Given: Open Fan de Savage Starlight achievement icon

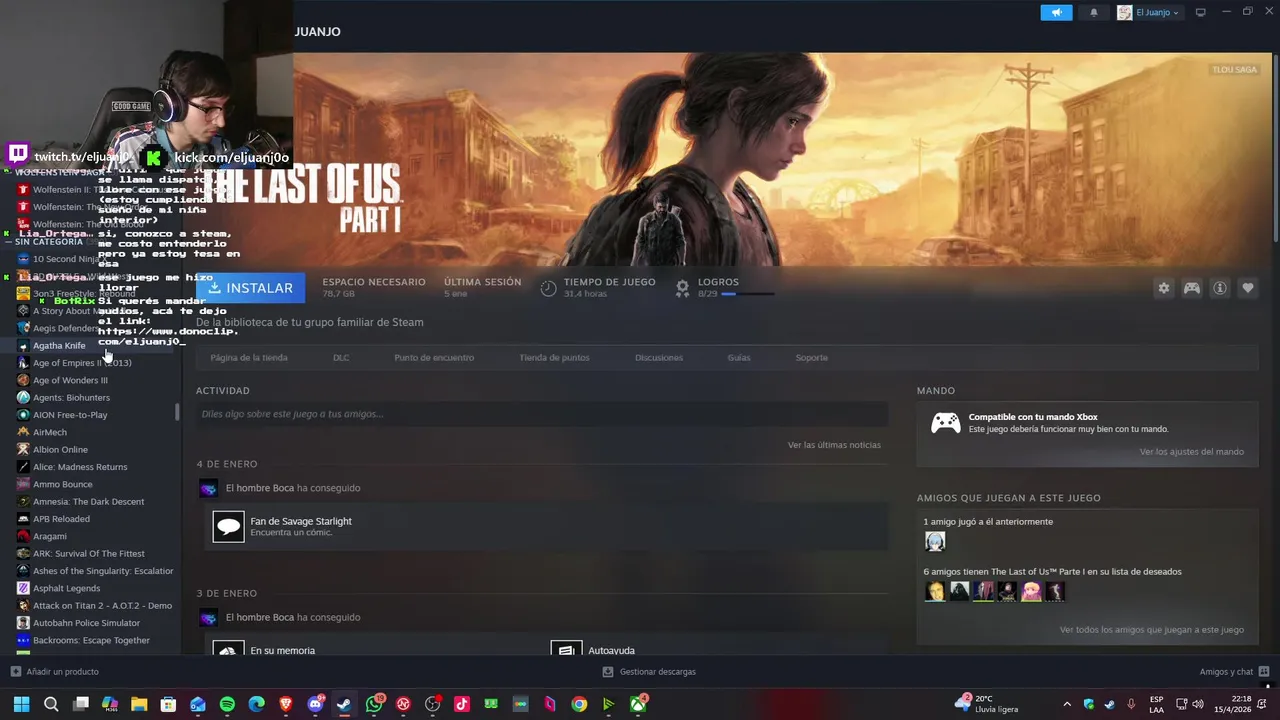Looking at the screenshot, I should click(229, 526).
